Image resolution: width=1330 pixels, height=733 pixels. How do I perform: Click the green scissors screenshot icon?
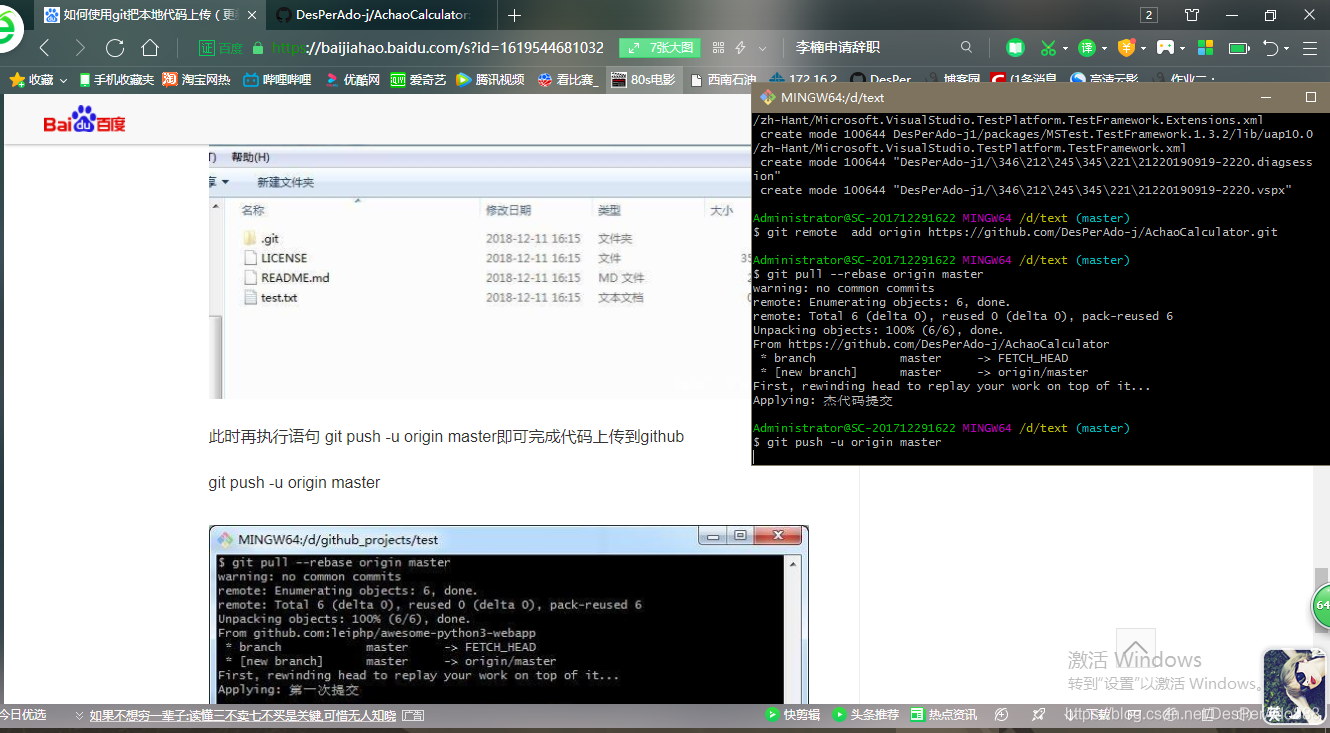click(1048, 47)
